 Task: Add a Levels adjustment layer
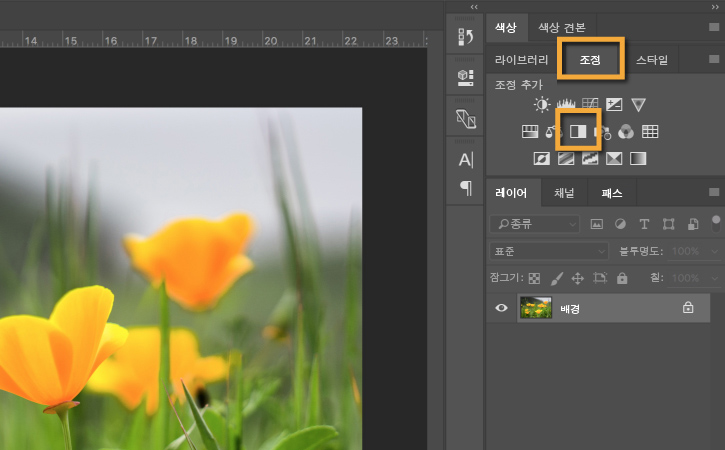(x=566, y=105)
